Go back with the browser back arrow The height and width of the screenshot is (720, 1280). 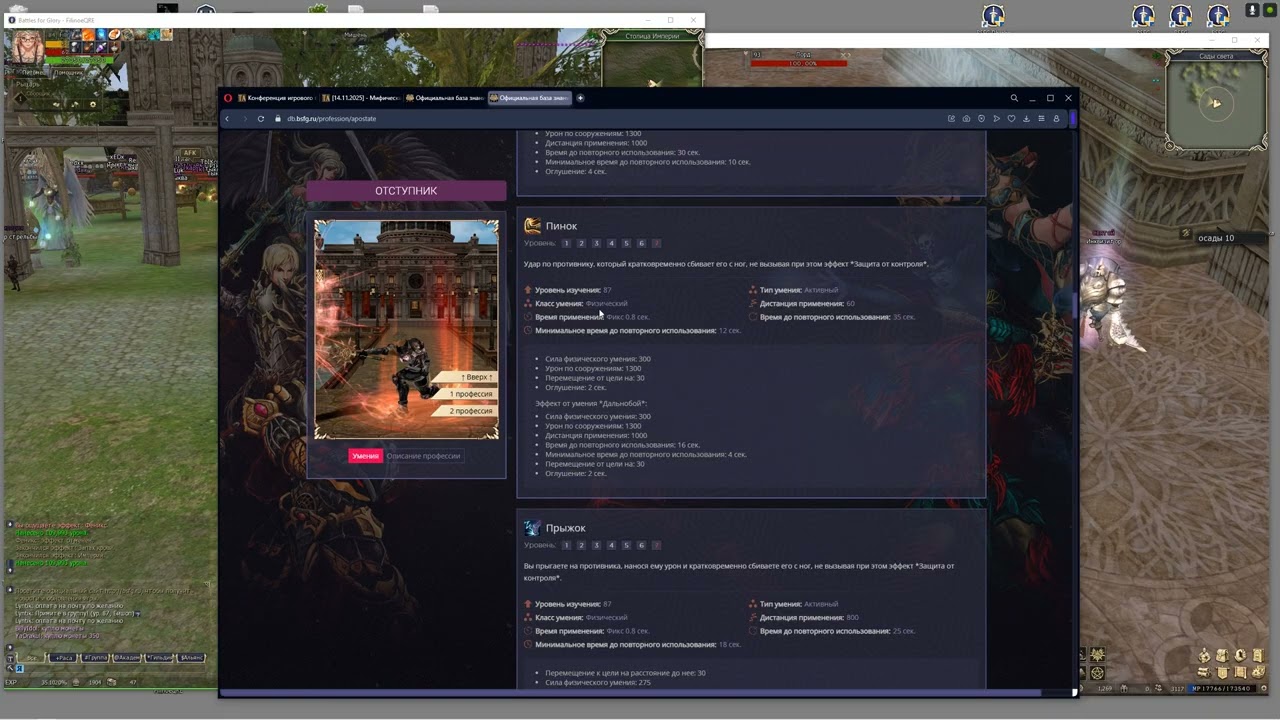227,119
